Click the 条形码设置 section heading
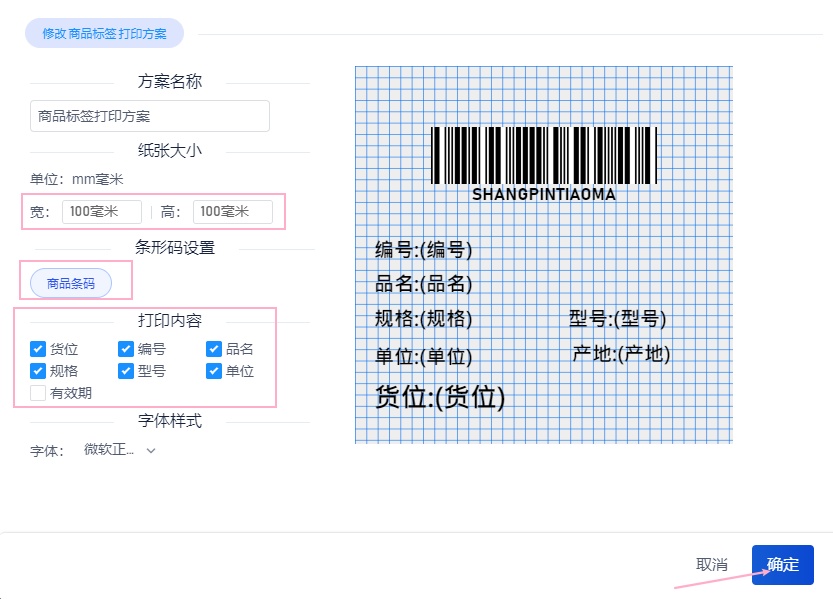 pyautogui.click(x=175, y=247)
